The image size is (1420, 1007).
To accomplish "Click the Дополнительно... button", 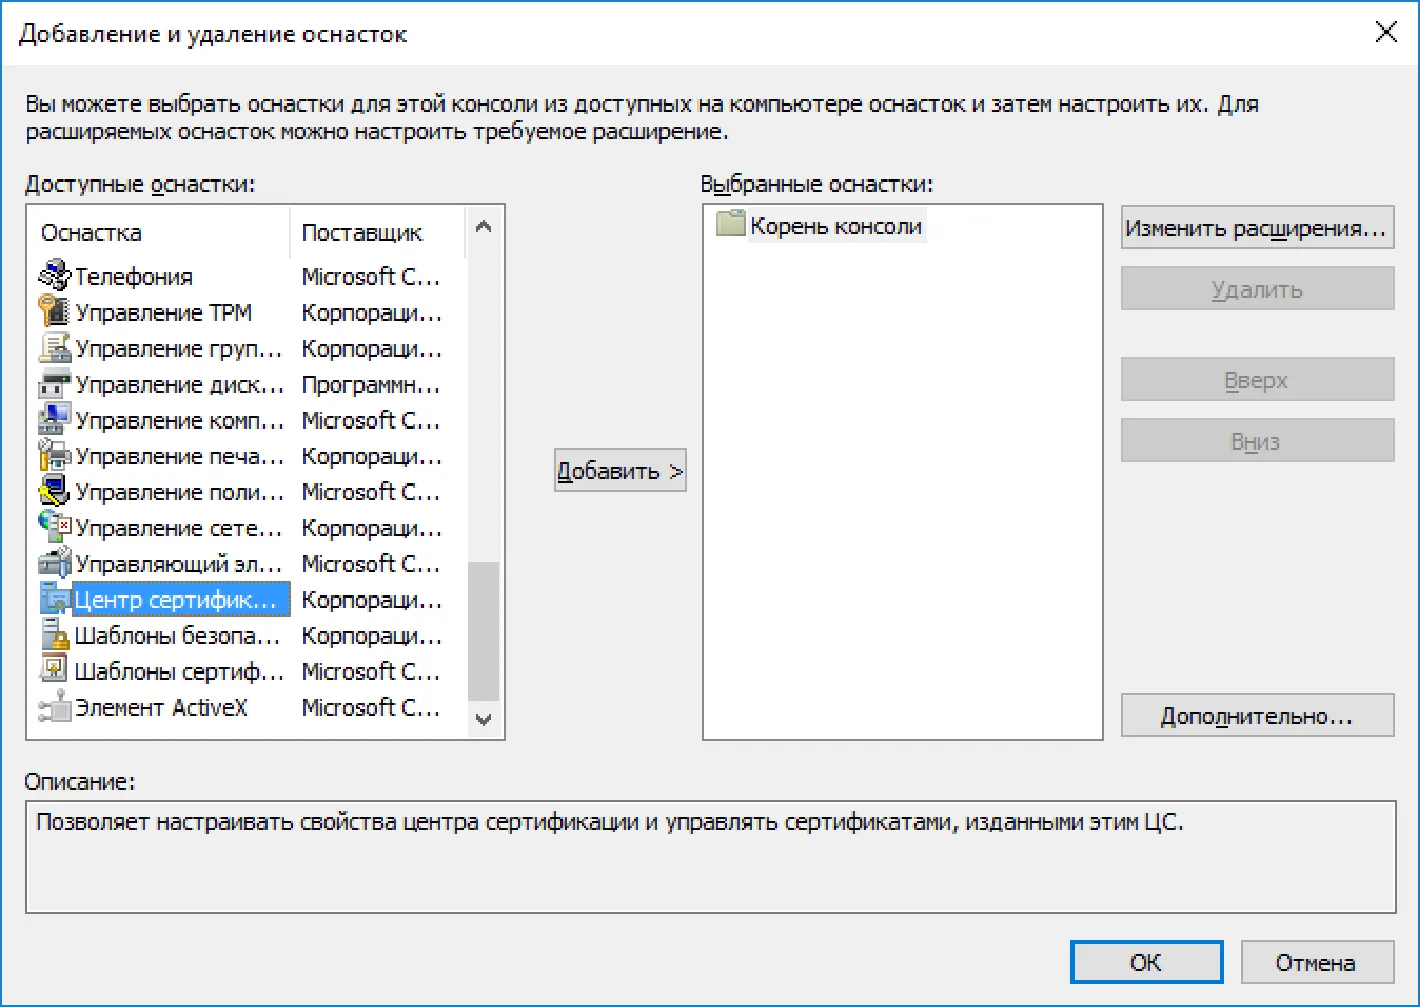I will (x=1257, y=715).
